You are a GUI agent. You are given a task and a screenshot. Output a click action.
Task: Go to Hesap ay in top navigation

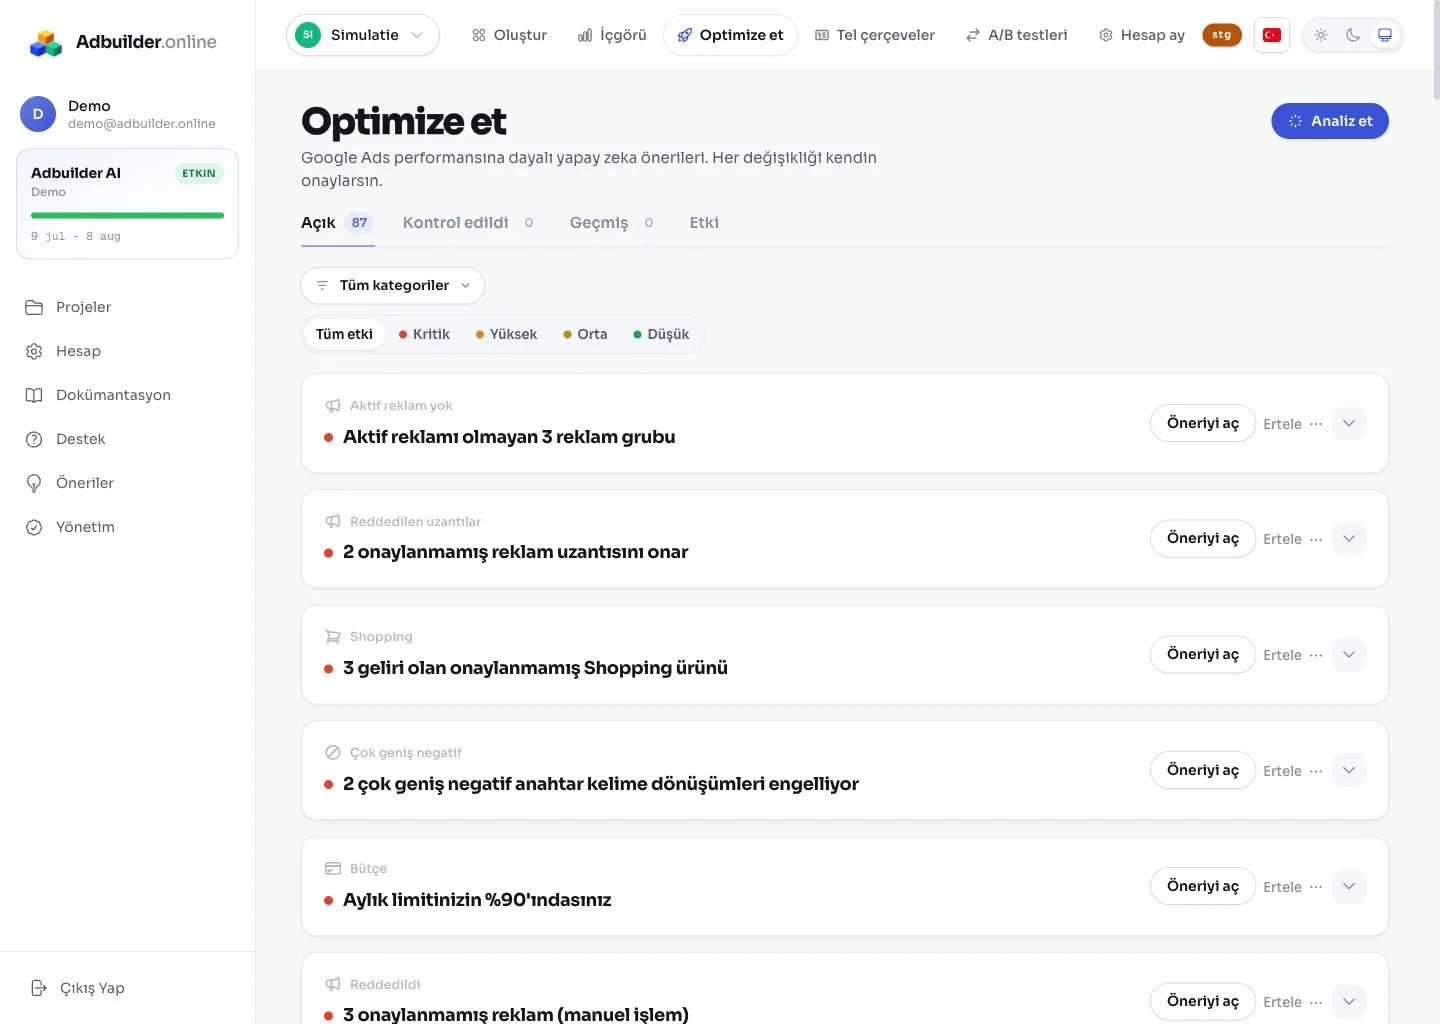pyautogui.click(x=1142, y=35)
